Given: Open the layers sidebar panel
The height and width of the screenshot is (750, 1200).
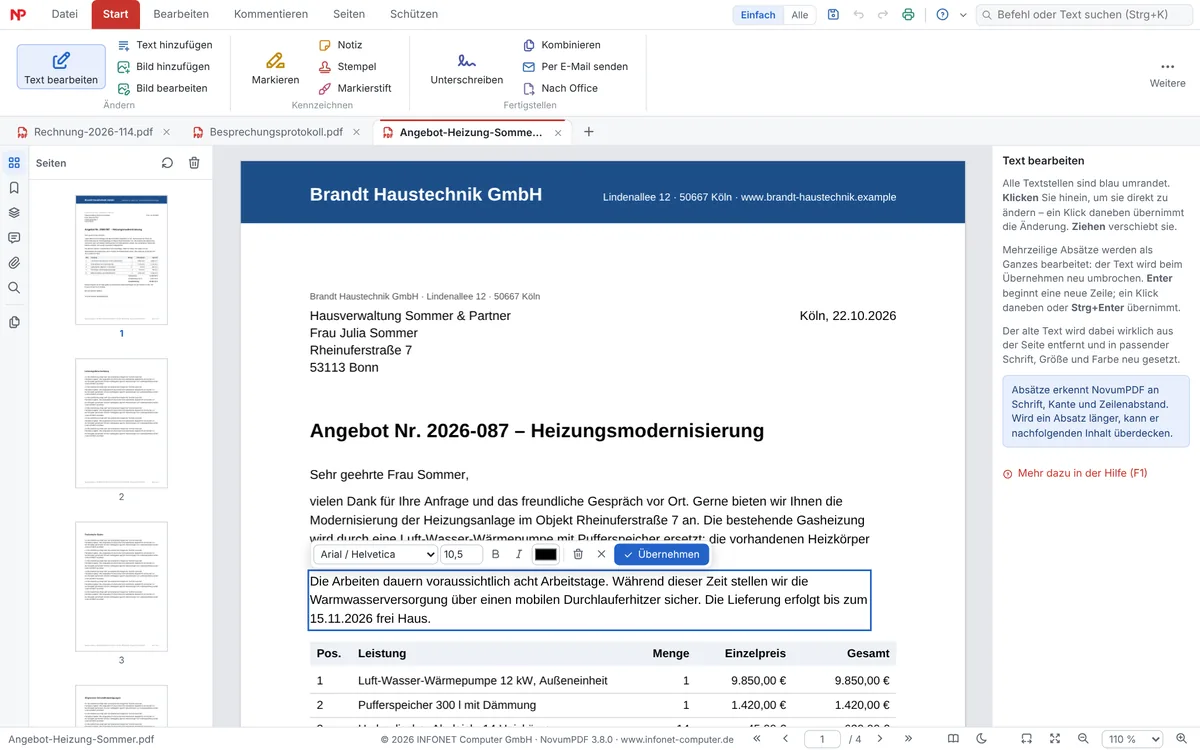Looking at the screenshot, I should tap(14, 212).
